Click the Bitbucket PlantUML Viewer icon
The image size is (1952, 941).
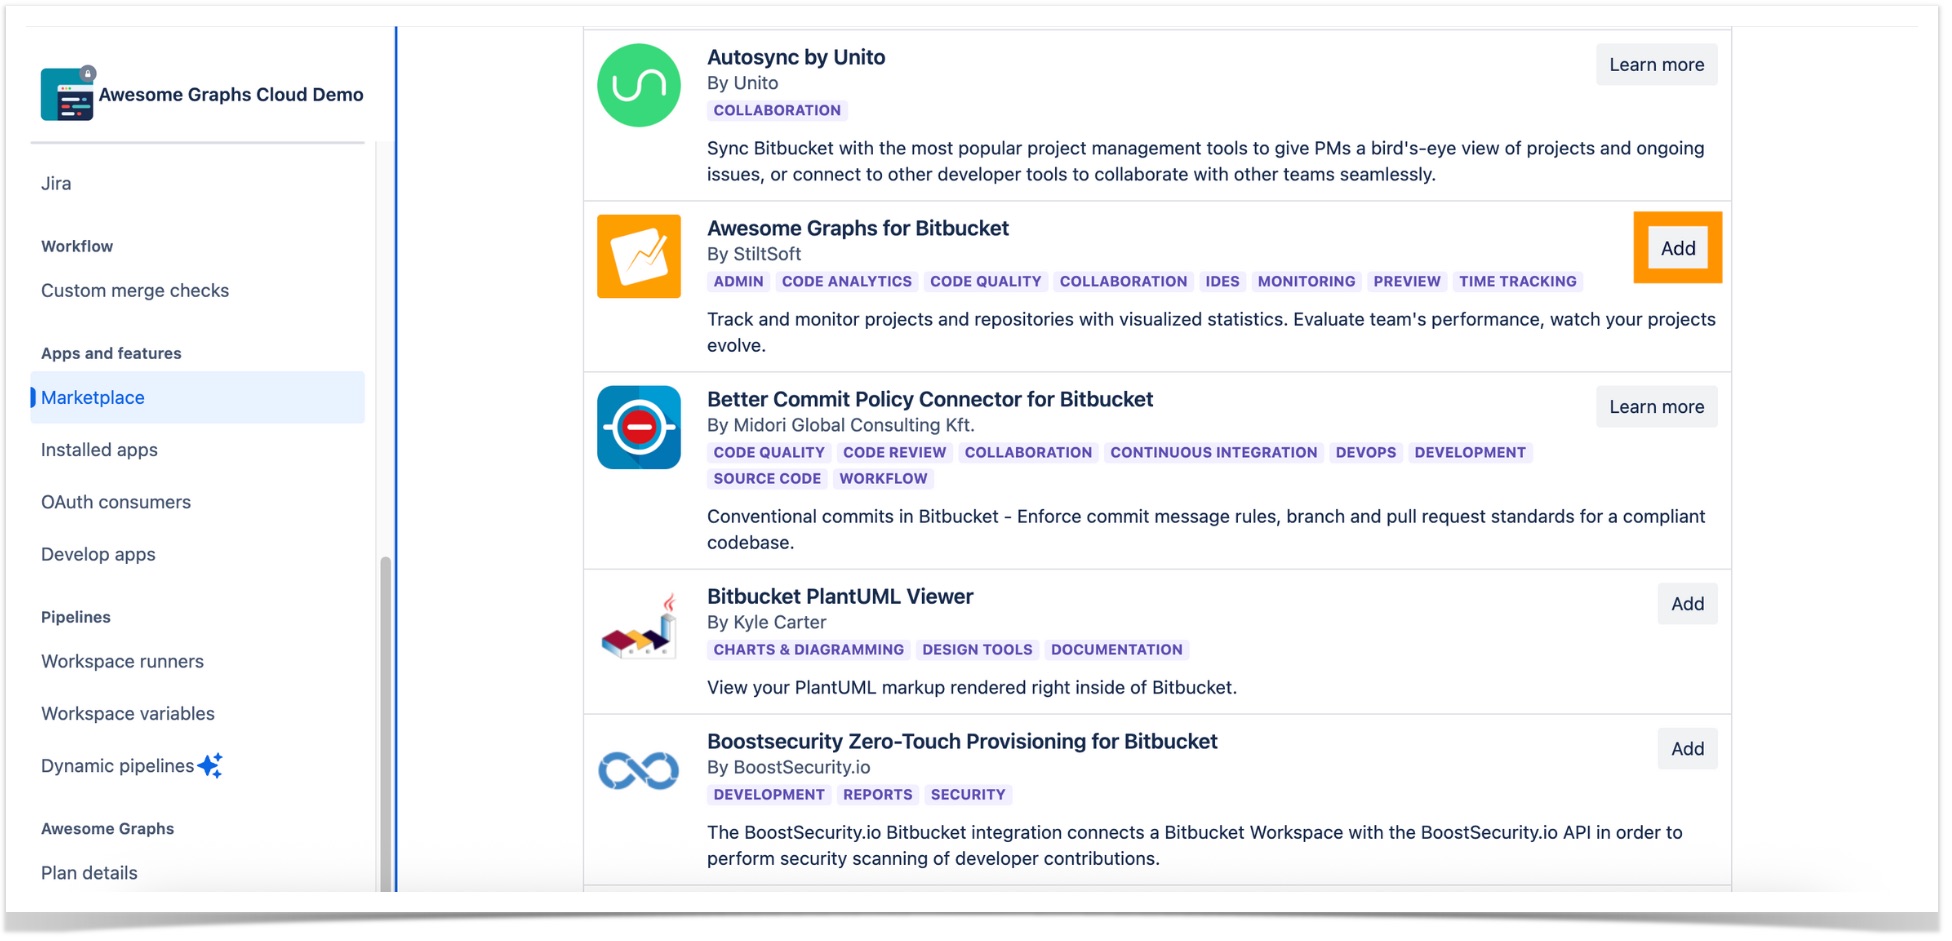point(638,628)
